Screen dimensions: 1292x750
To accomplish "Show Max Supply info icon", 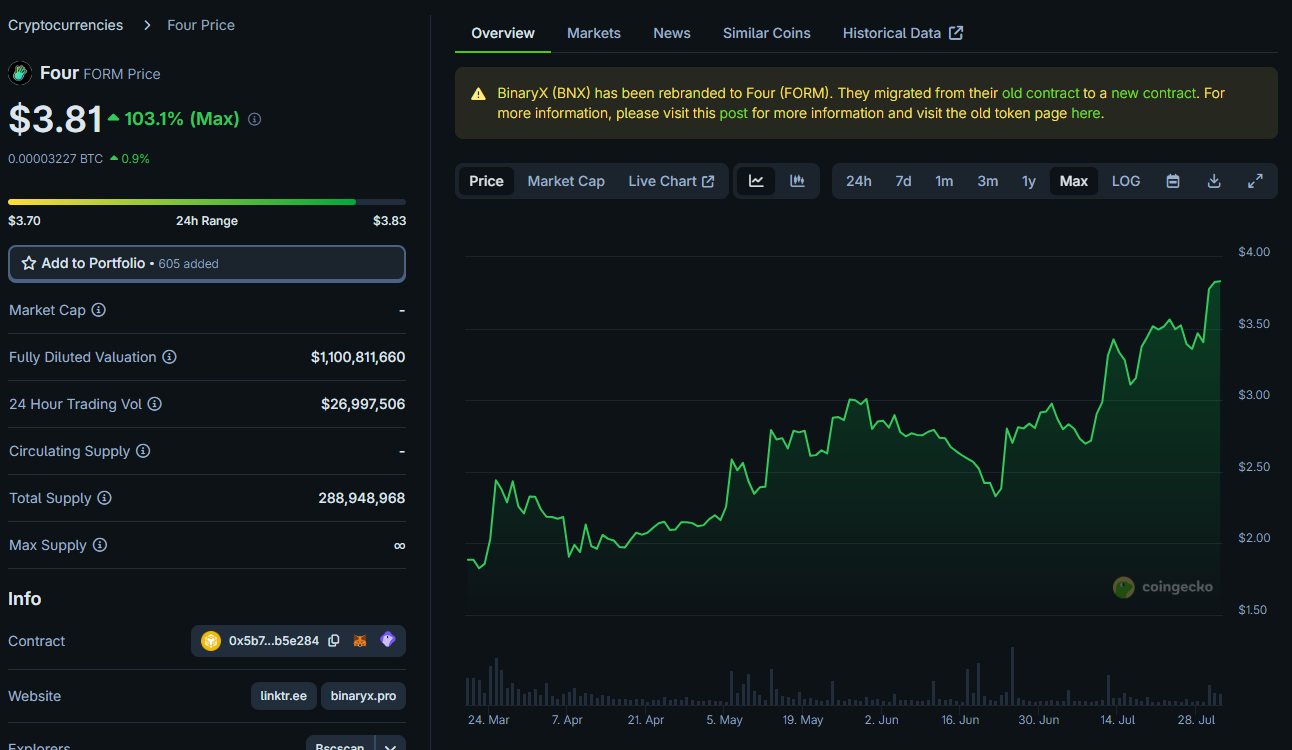I will pos(99,545).
